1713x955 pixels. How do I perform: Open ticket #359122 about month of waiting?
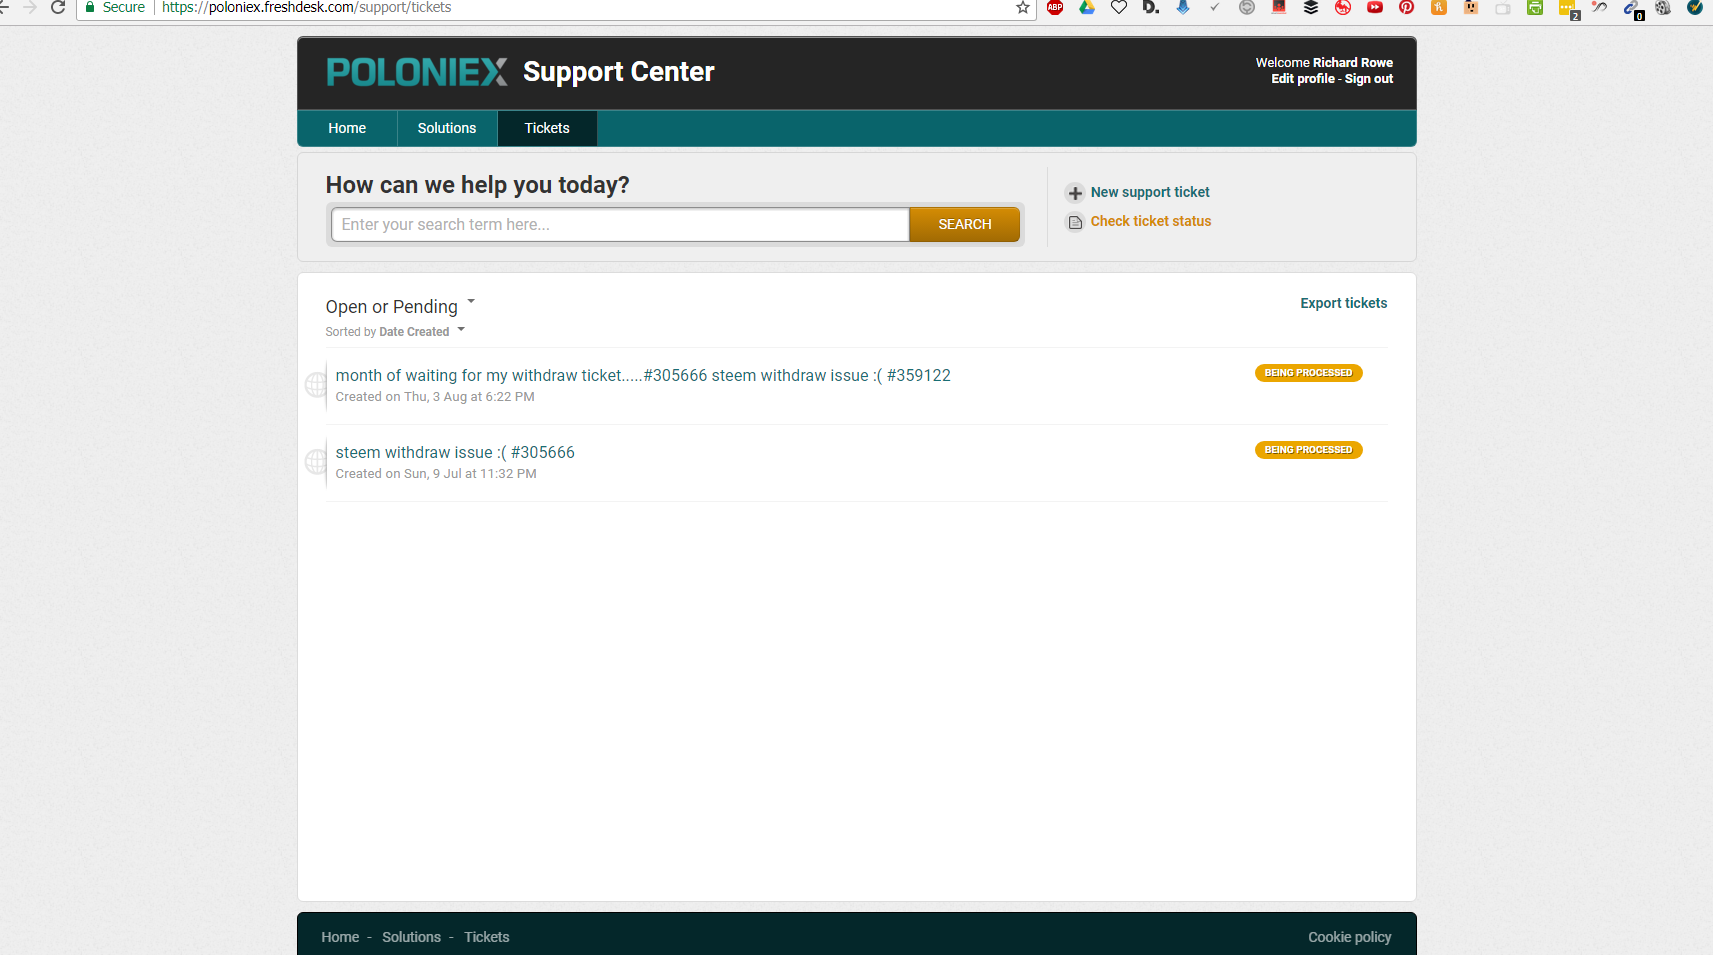point(643,375)
